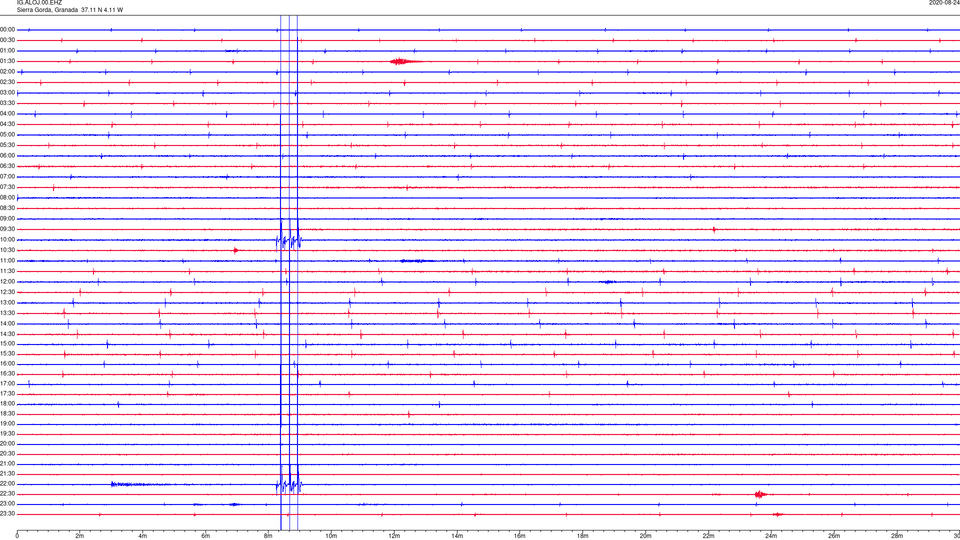Select the 19:30 trace time label
The height and width of the screenshot is (540, 960).
point(7,433)
